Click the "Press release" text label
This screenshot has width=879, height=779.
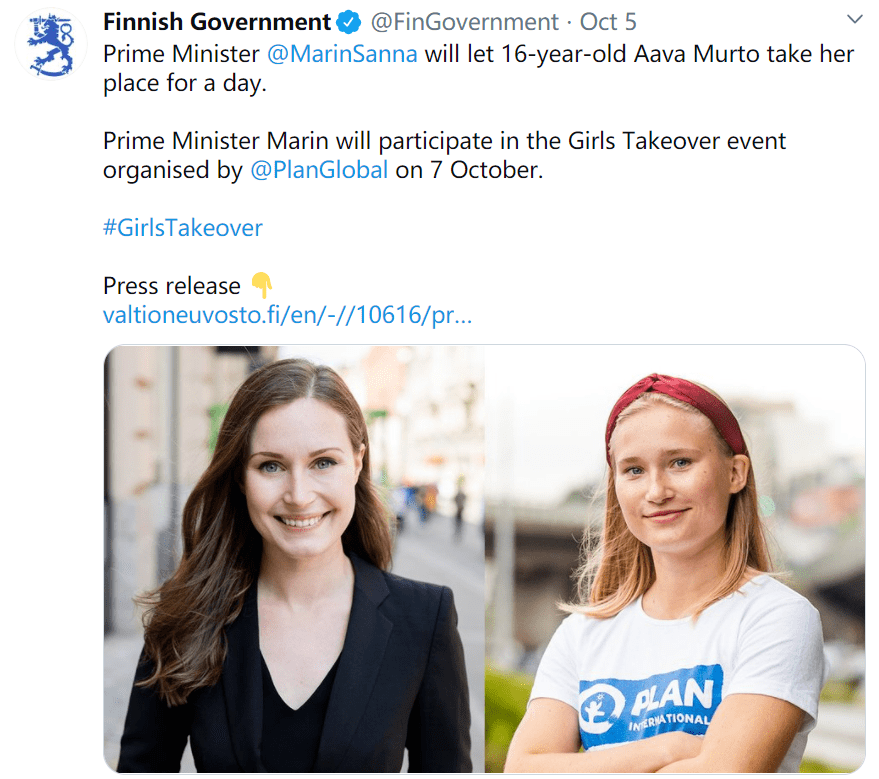tap(172, 286)
